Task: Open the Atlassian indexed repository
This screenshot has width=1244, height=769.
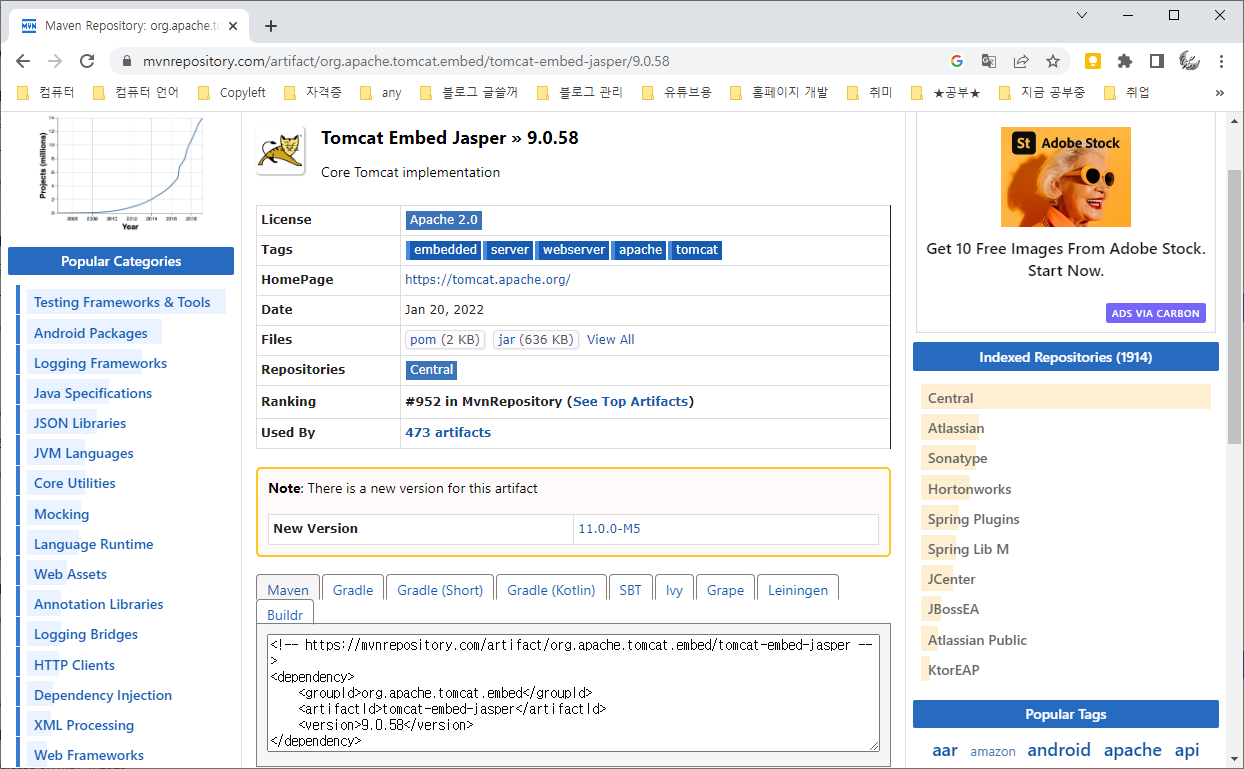Action: [x=956, y=428]
